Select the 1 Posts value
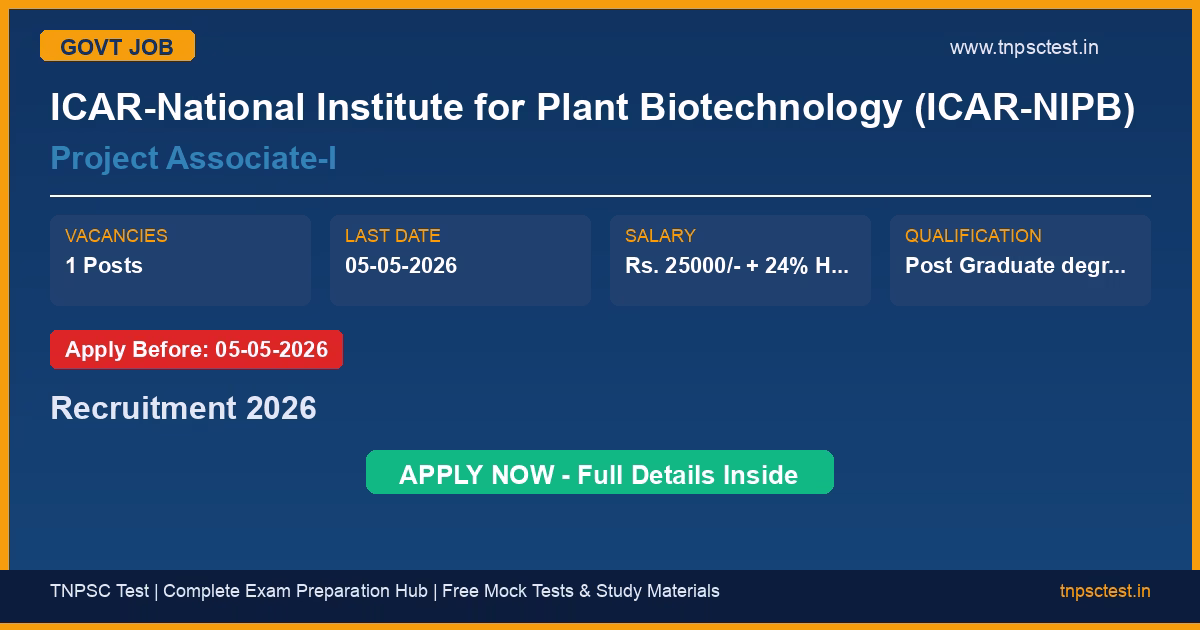The height and width of the screenshot is (630, 1200). pyautogui.click(x=104, y=265)
